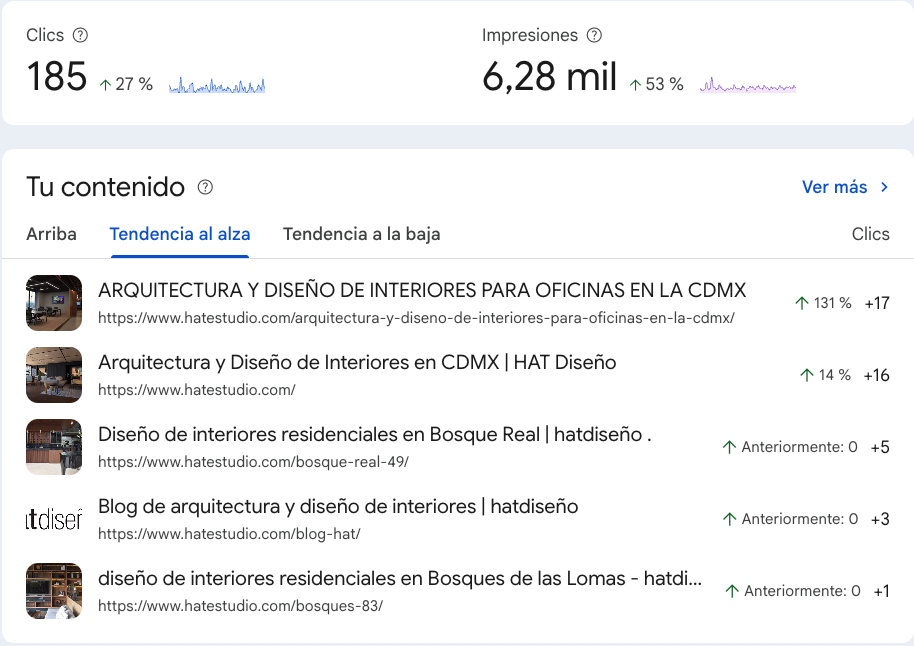Open the help icon beside Clics
The height and width of the screenshot is (646, 914).
[80, 36]
